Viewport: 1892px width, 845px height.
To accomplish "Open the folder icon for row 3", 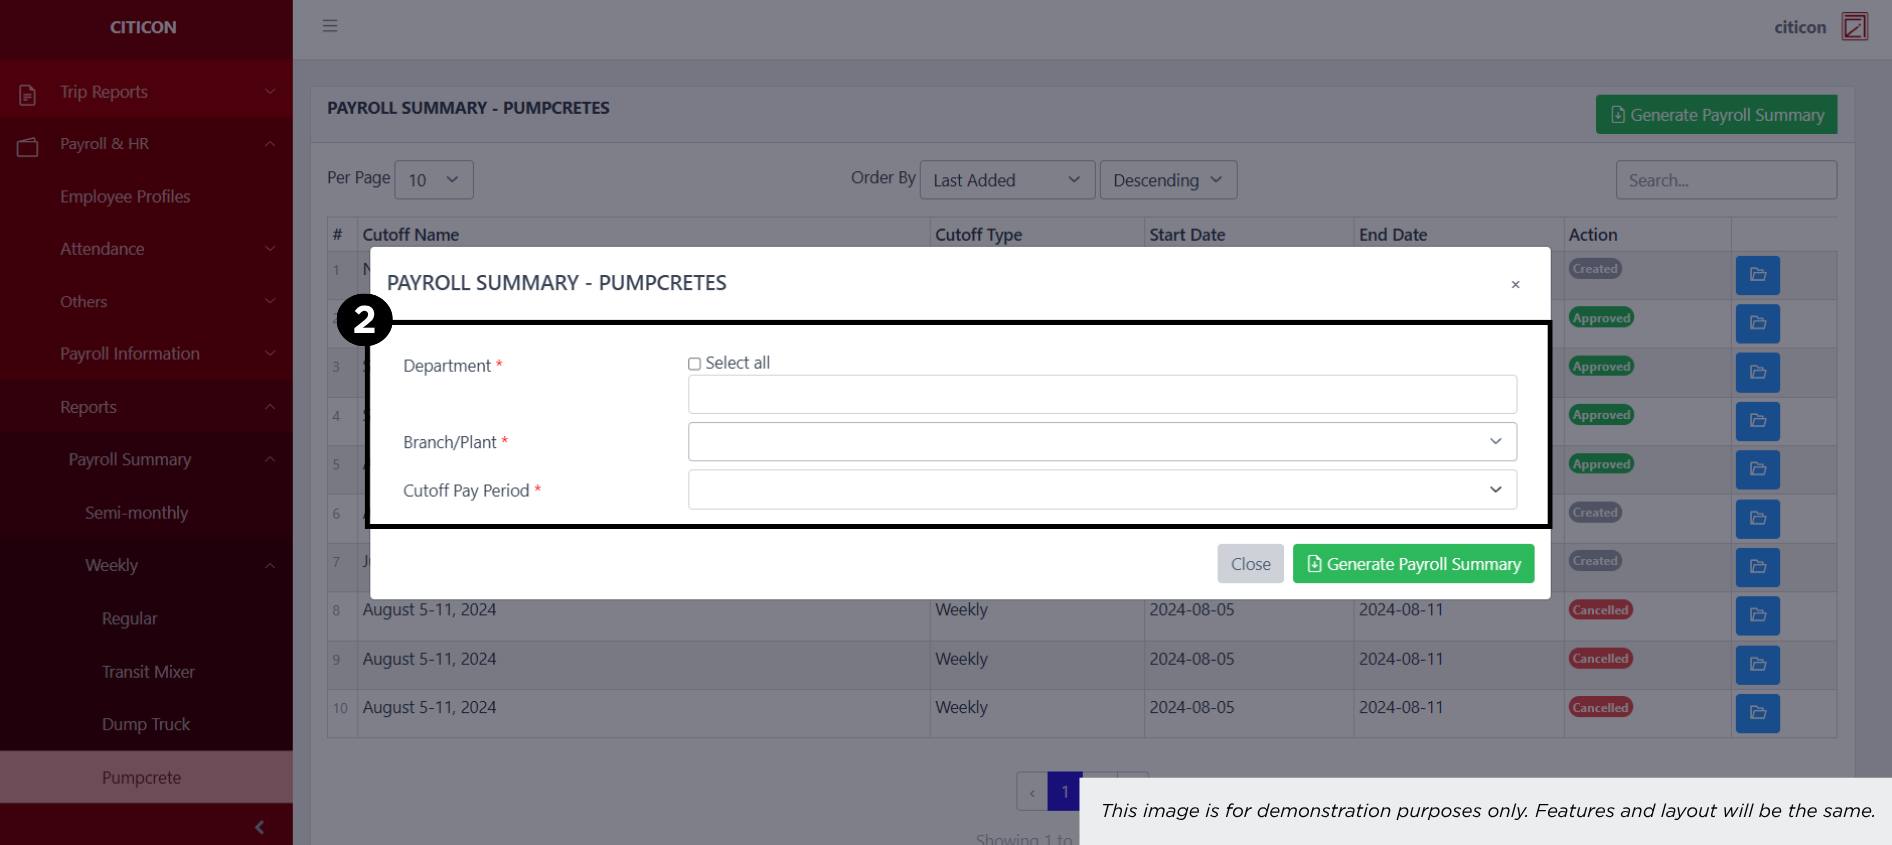I will [x=1757, y=372].
